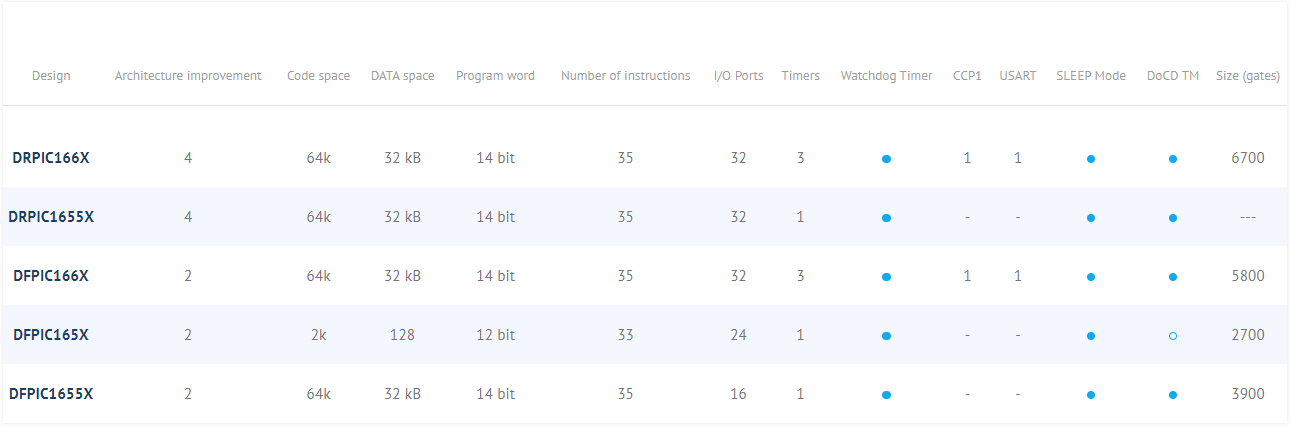The width and height of the screenshot is (1291, 427).
Task: Click the Architecture improvement column header
Action: [x=188, y=76]
